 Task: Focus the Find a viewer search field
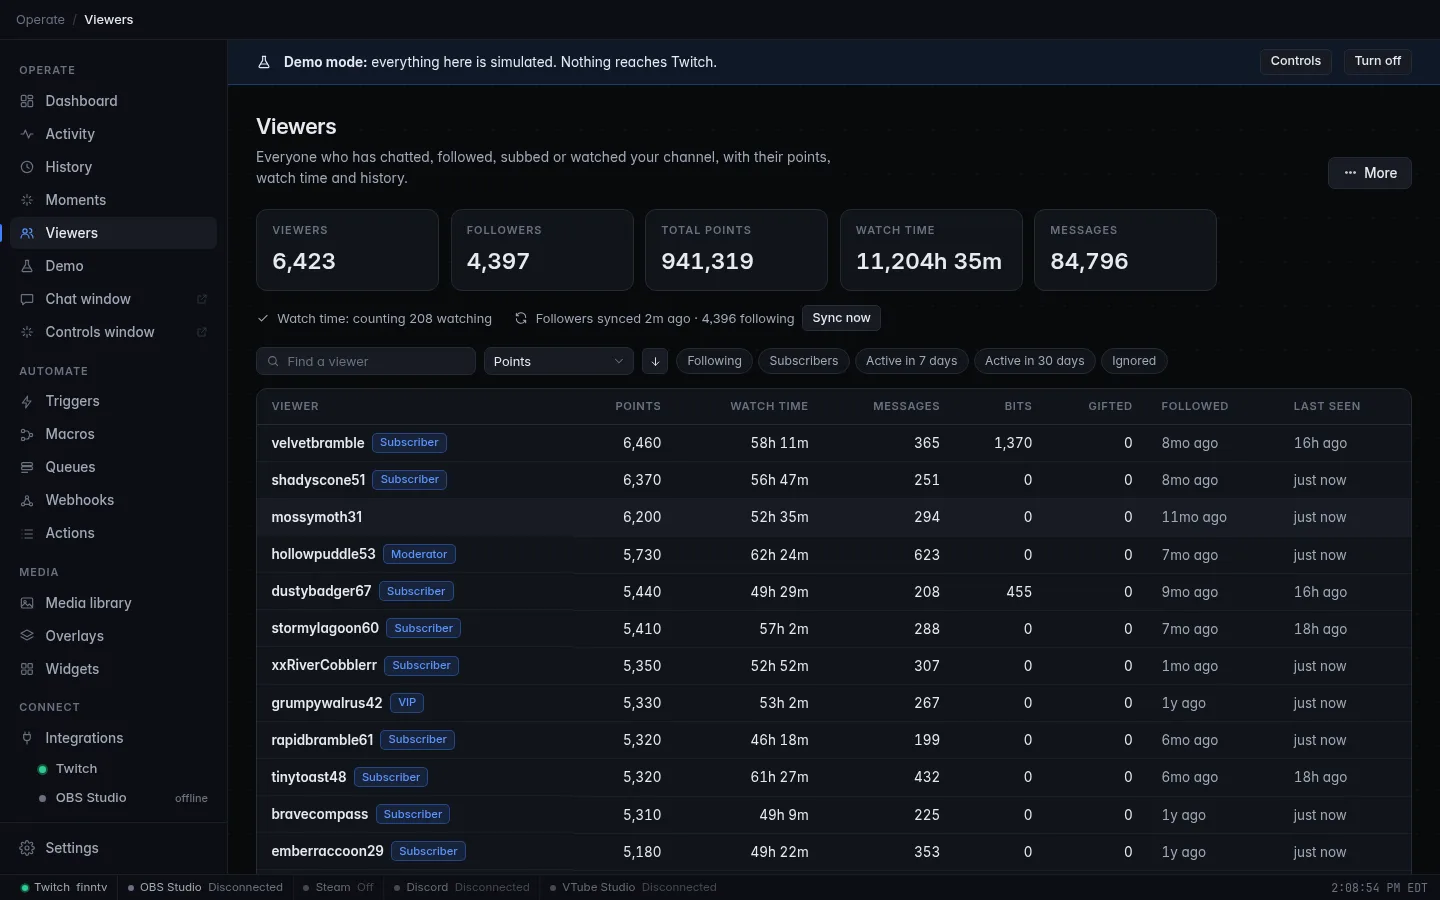(x=366, y=361)
